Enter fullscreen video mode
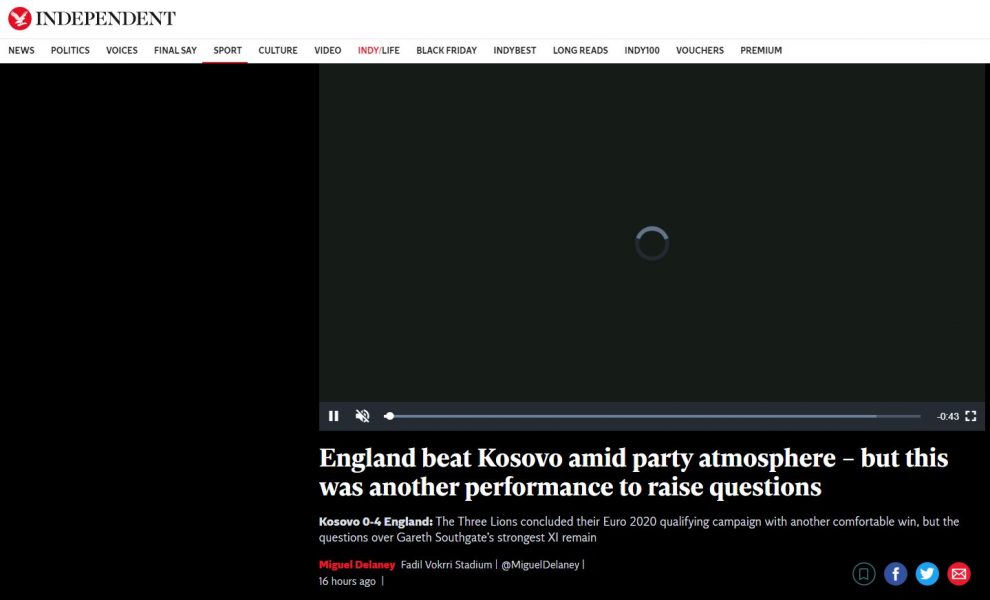Screen dimensions: 990x600 (971, 416)
